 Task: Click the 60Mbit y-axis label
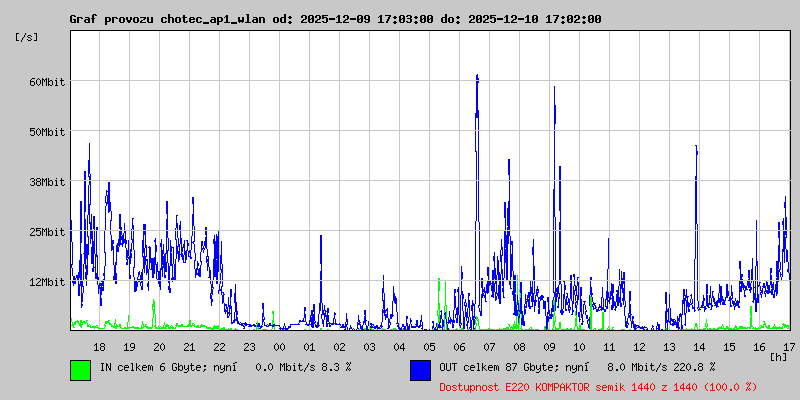(x=46, y=82)
